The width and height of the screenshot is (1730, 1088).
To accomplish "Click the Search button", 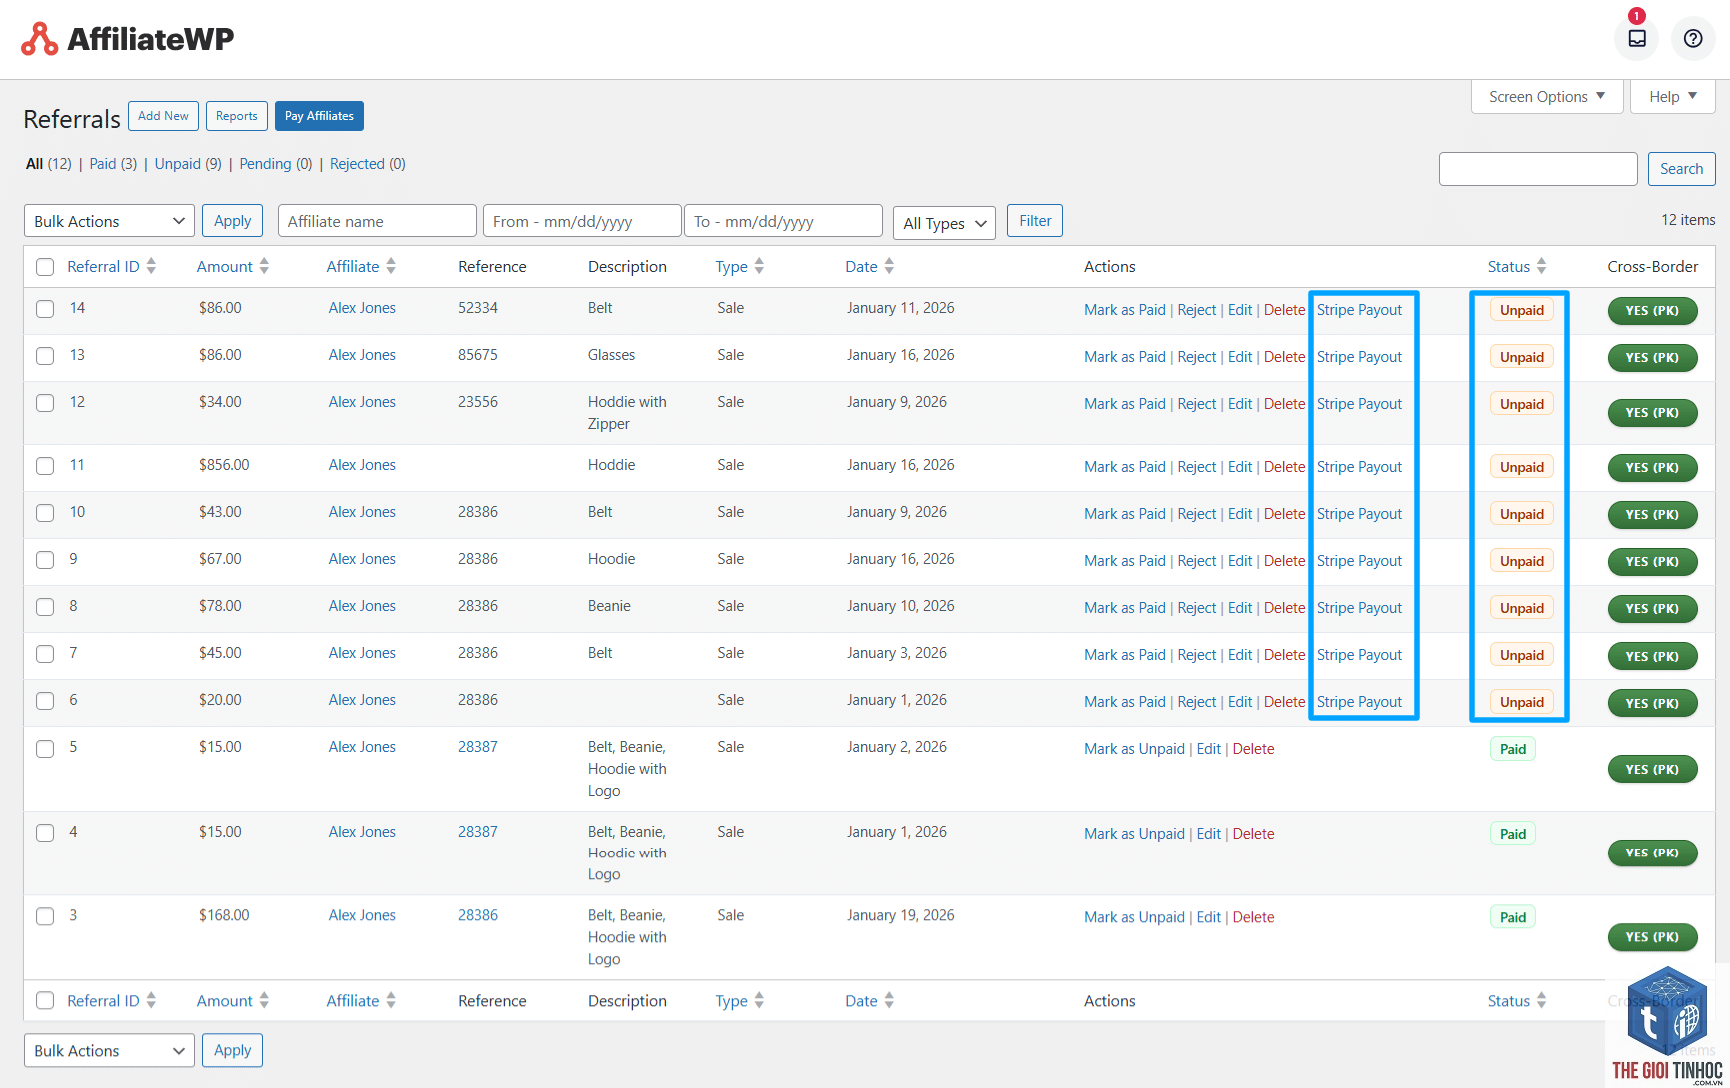I will [x=1681, y=169].
